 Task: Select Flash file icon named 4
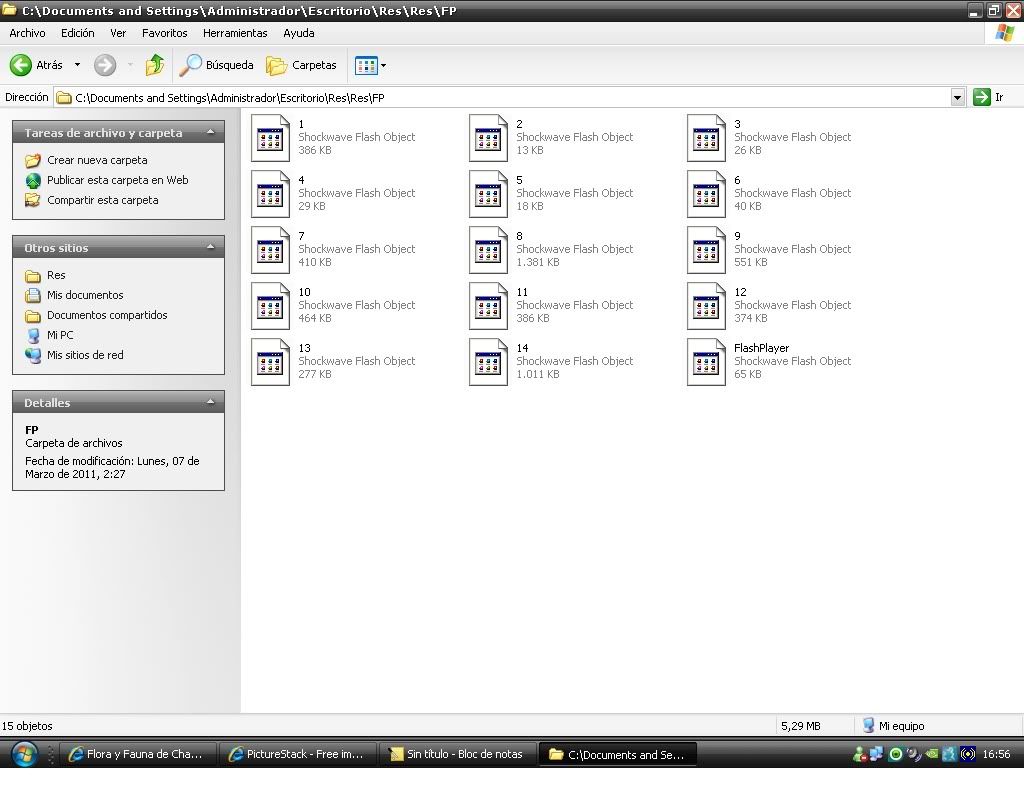click(x=270, y=194)
